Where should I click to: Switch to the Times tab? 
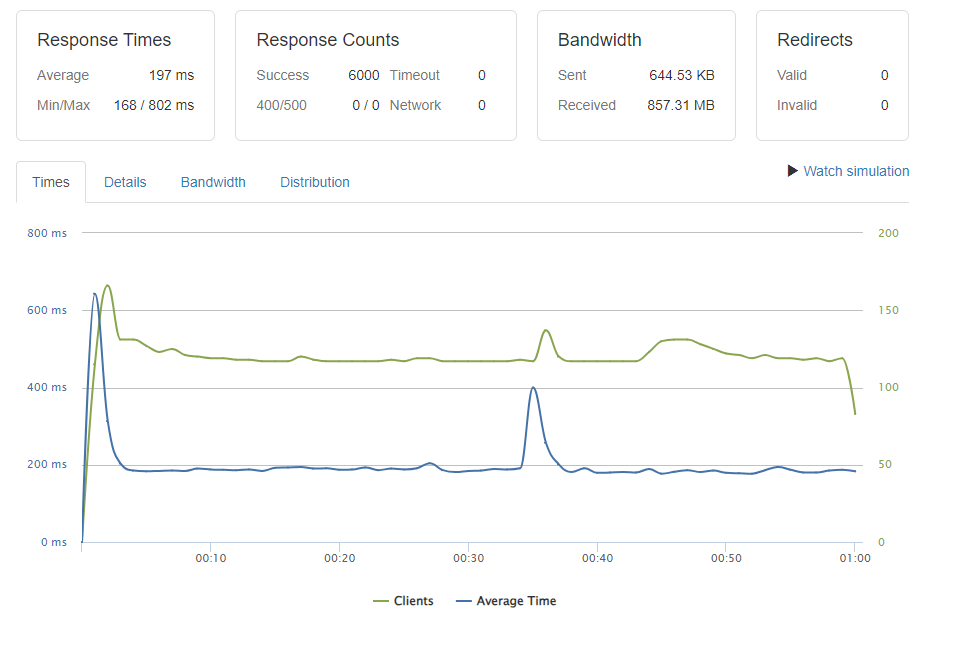(x=51, y=182)
